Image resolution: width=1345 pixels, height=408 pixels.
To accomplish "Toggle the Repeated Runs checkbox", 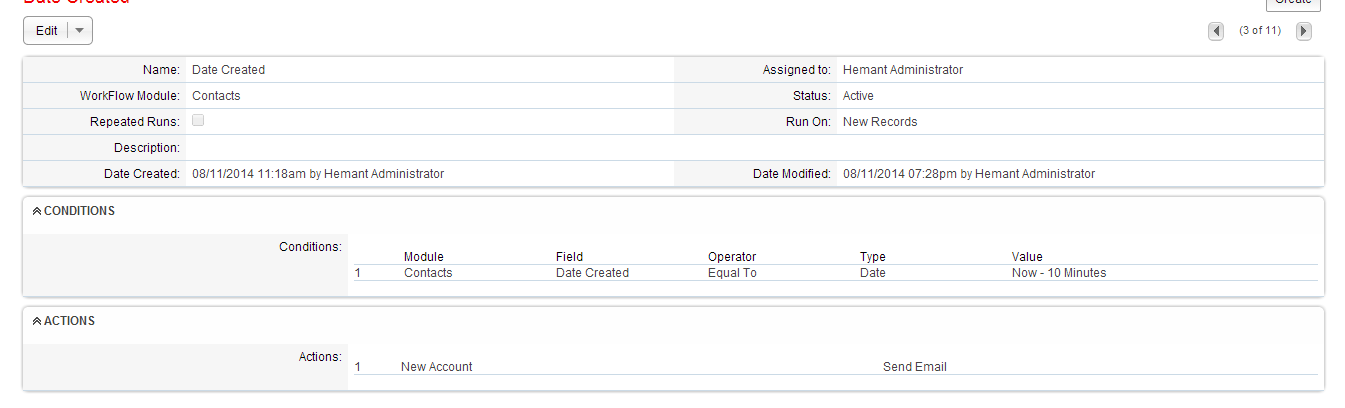I will [198, 121].
